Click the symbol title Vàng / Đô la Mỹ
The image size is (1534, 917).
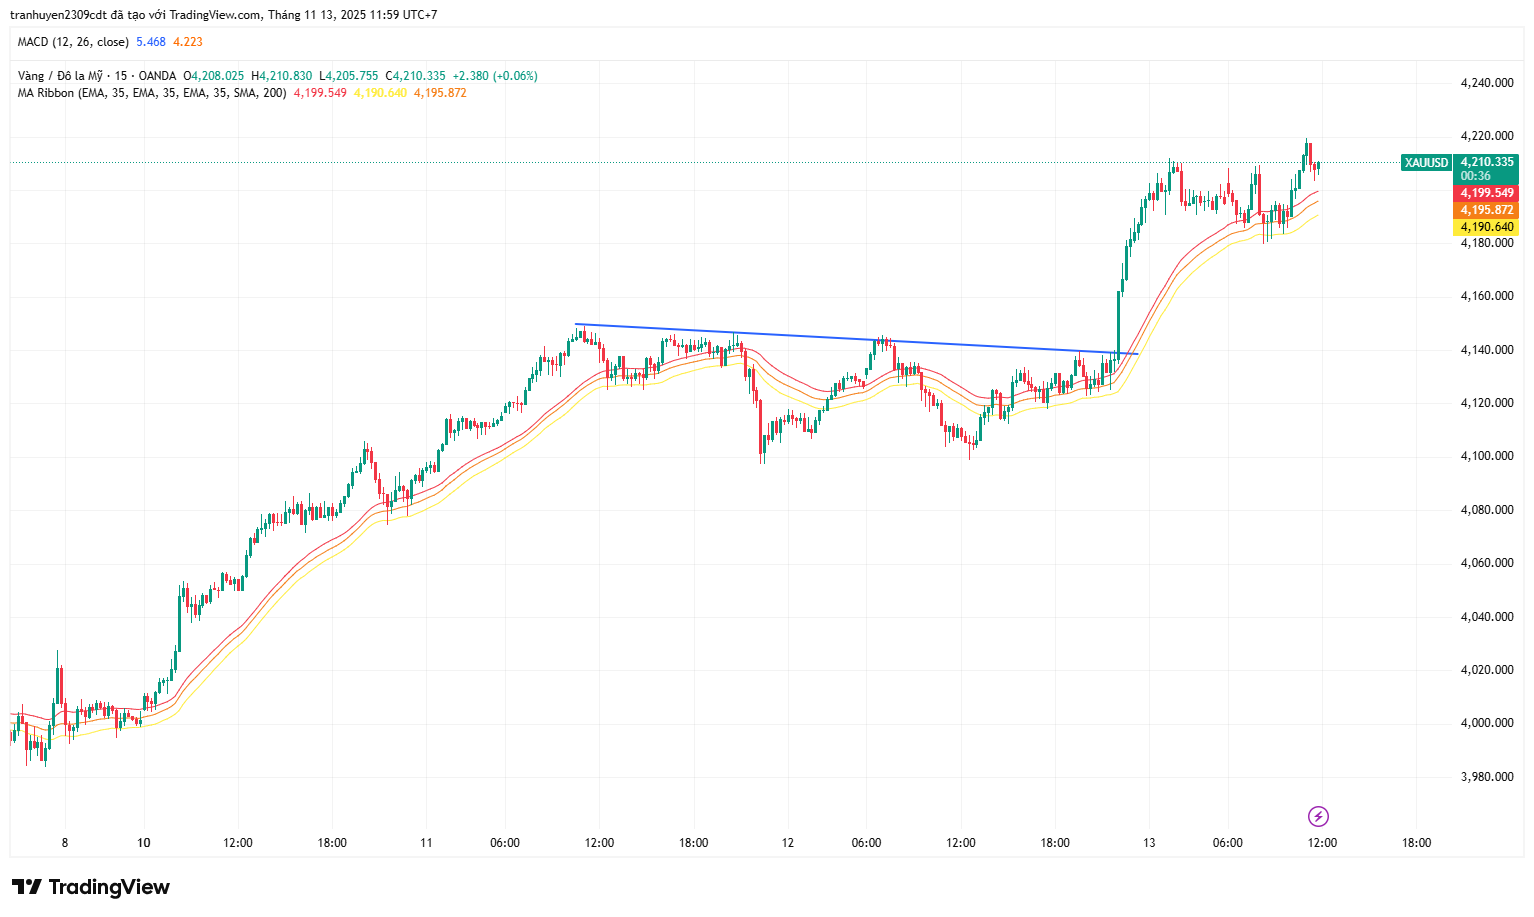[x=60, y=76]
